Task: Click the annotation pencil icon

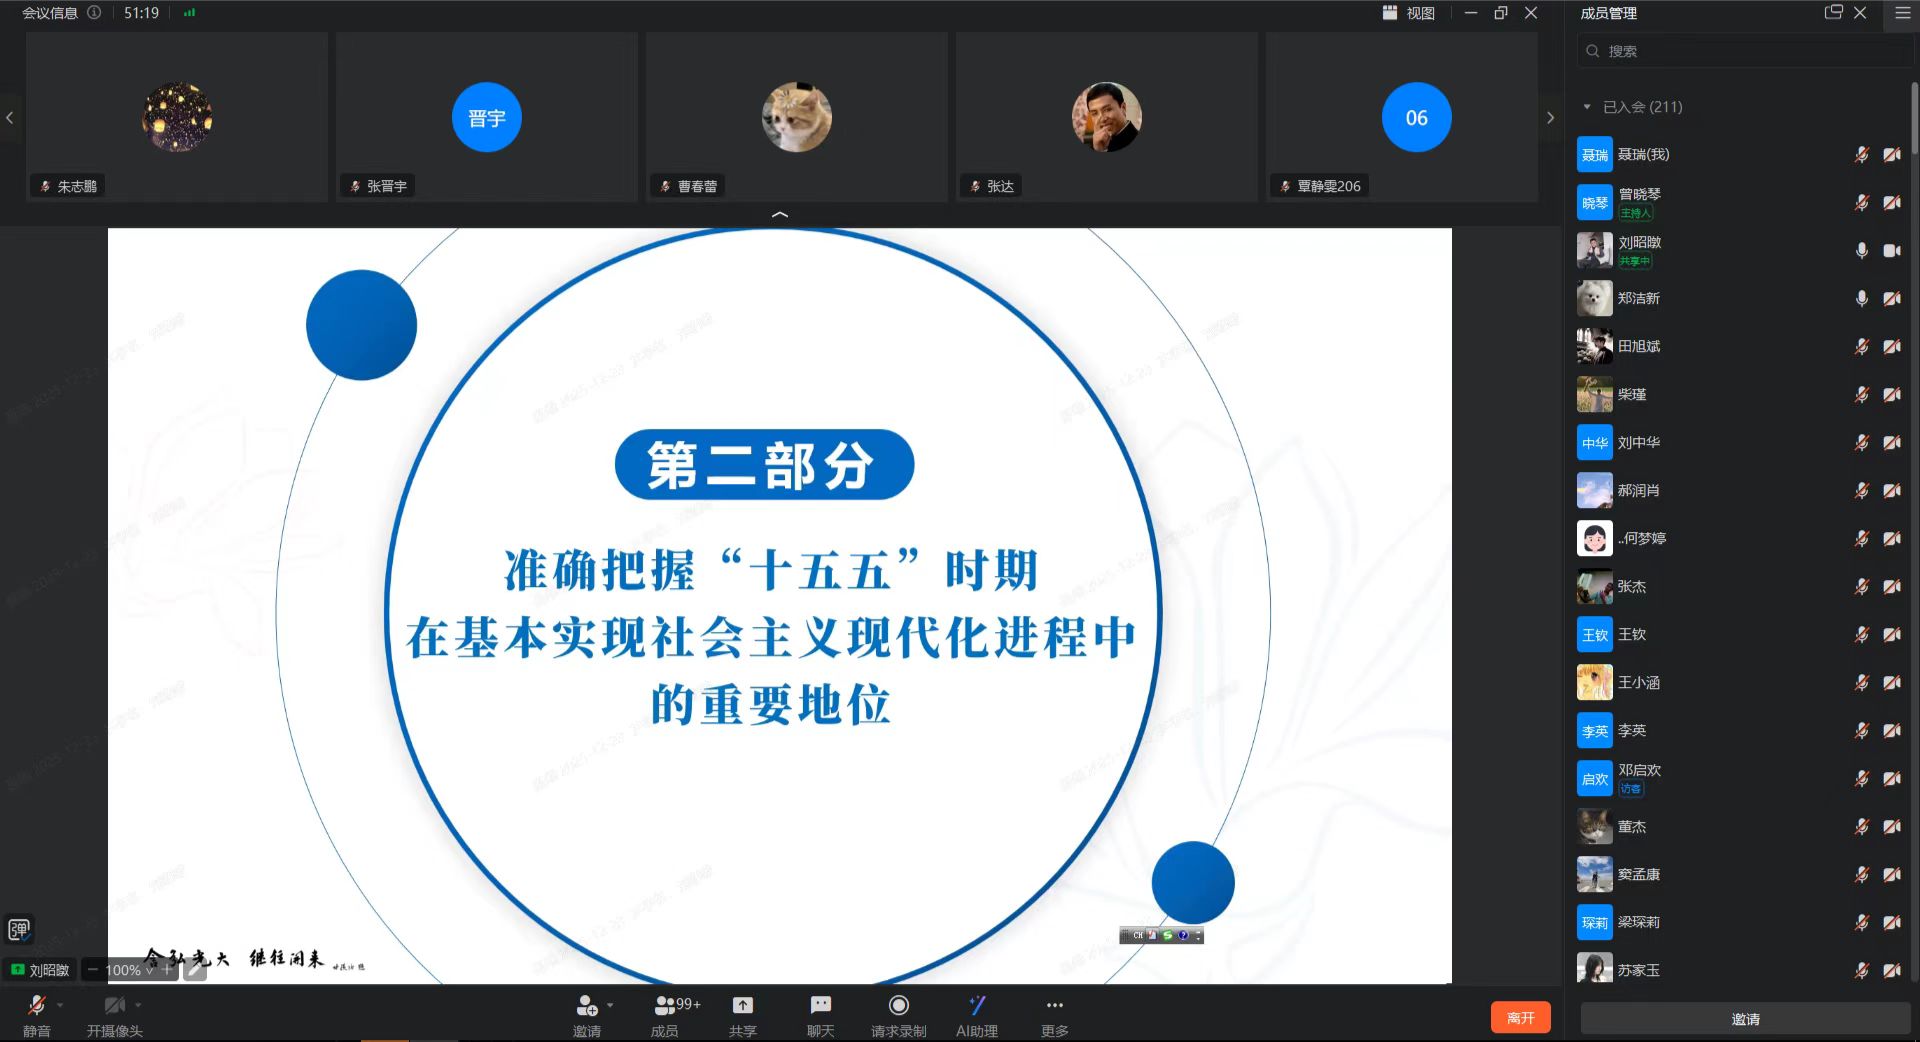Action: (x=195, y=969)
